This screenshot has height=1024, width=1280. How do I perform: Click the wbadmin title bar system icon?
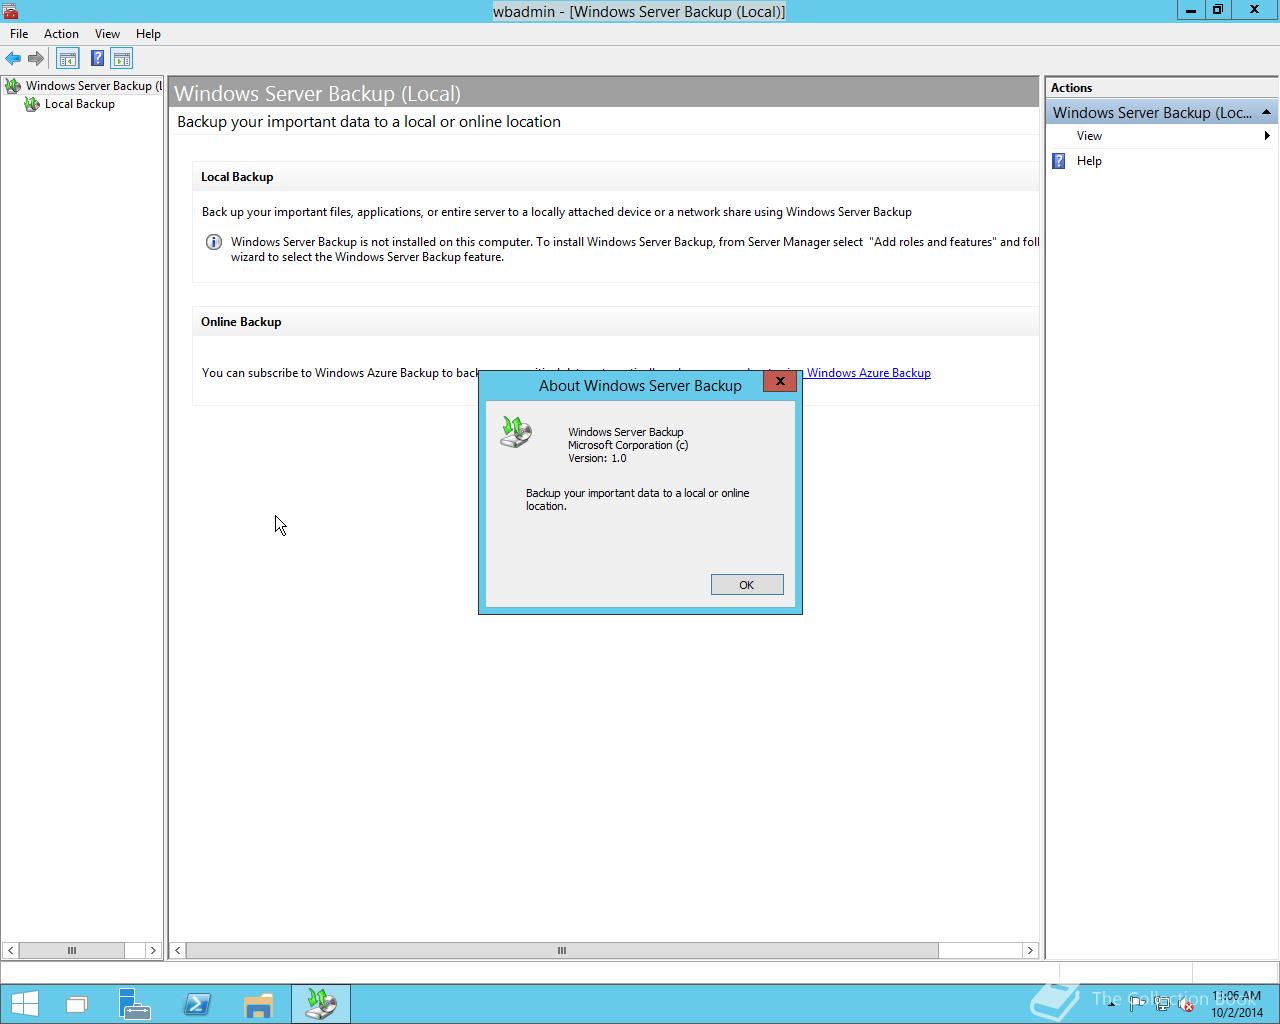(10, 11)
